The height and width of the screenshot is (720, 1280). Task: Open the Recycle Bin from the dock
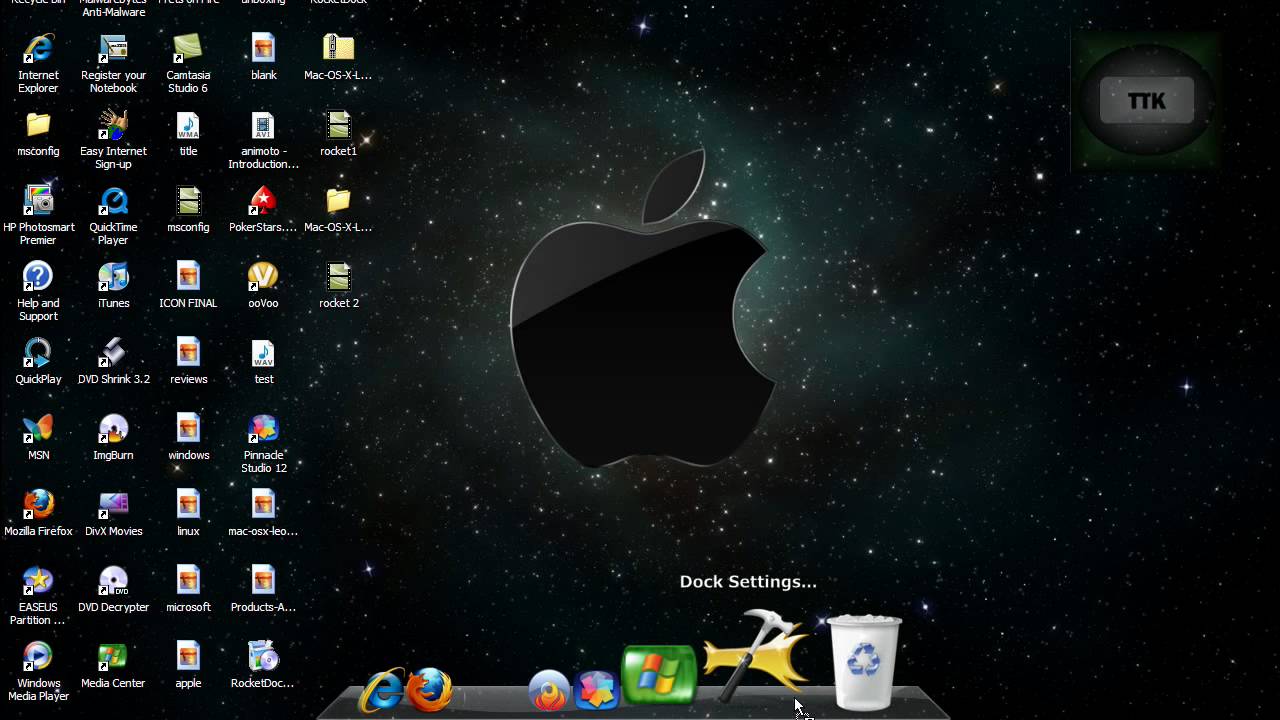[x=863, y=660]
